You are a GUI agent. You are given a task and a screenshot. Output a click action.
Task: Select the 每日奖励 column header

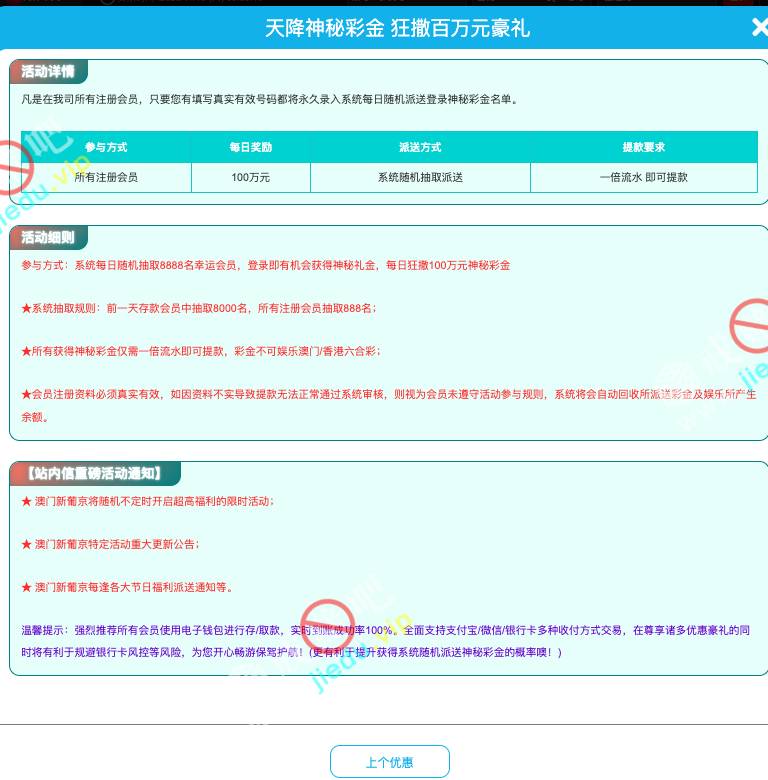pos(250,147)
